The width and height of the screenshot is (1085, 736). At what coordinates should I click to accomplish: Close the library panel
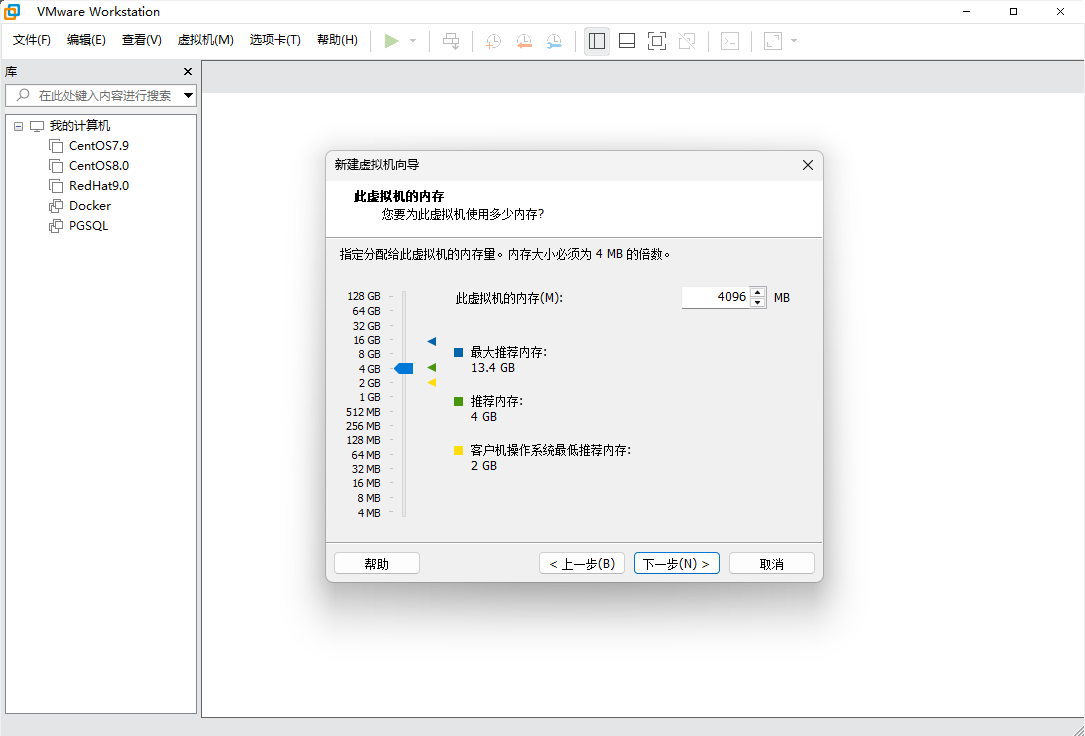tap(188, 71)
